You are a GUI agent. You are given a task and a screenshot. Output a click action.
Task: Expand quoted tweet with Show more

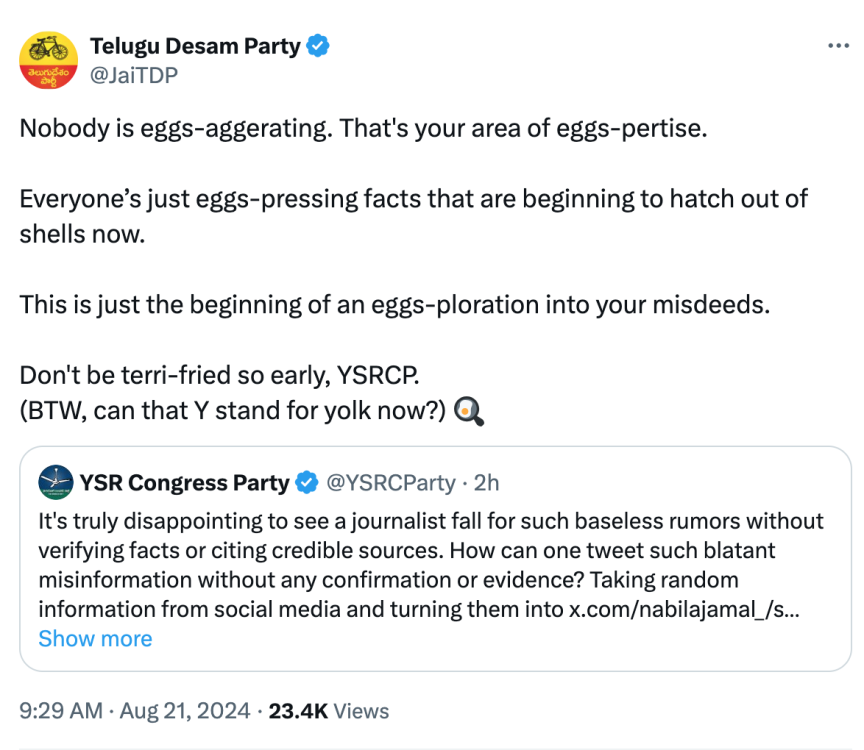pos(95,639)
